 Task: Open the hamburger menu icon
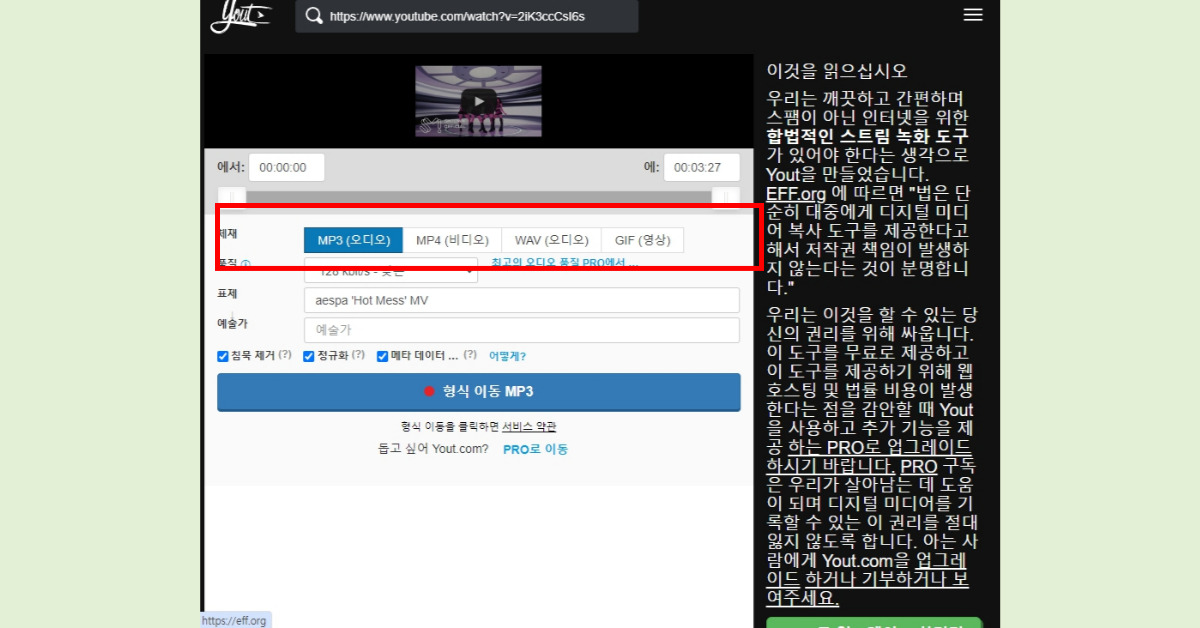click(x=972, y=15)
